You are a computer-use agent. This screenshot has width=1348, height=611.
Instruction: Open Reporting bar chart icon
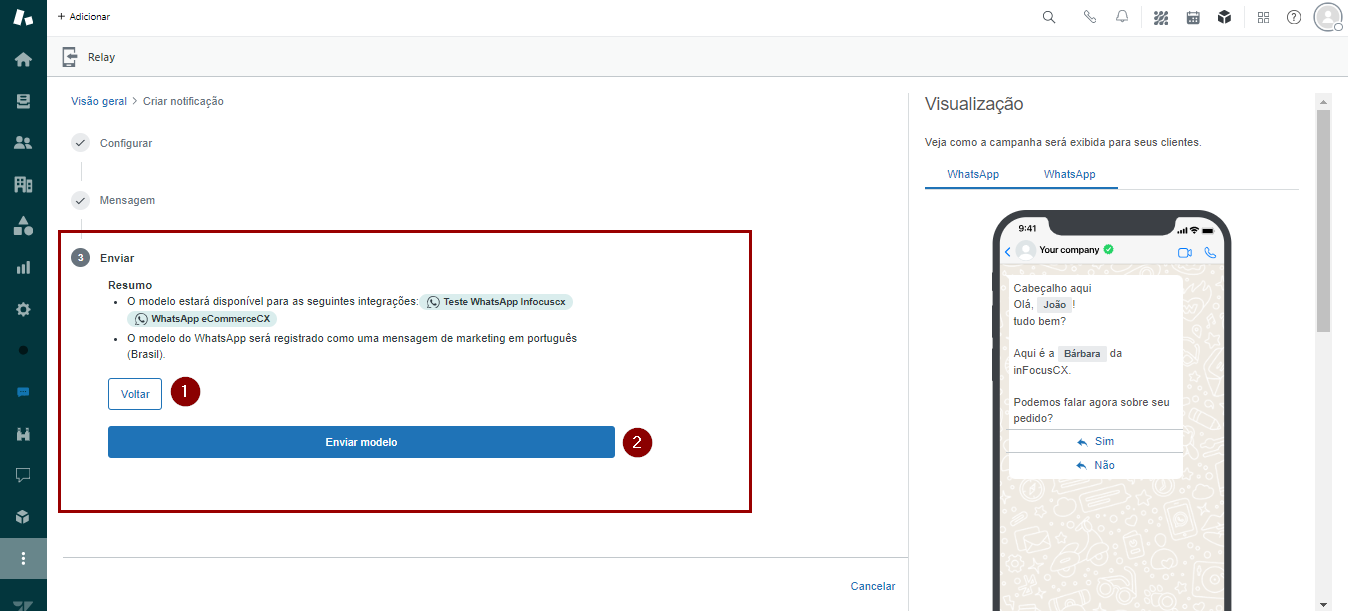(x=23, y=267)
